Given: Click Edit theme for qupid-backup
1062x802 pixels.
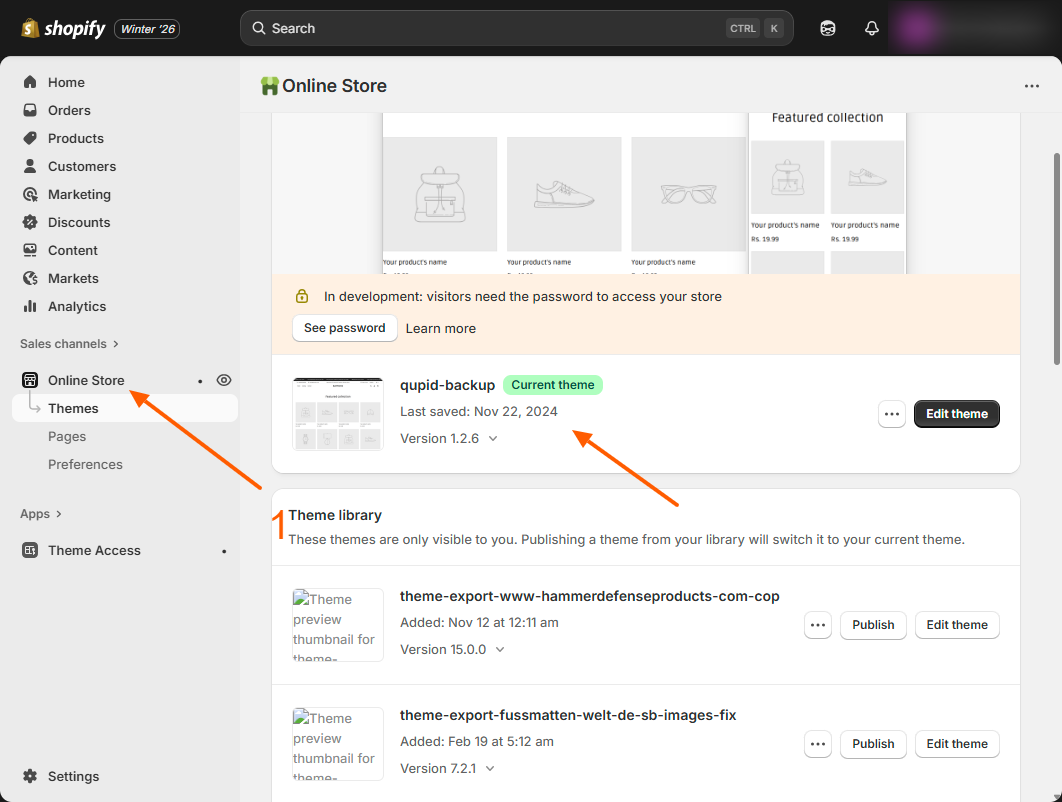Looking at the screenshot, I should pyautogui.click(x=956, y=414).
